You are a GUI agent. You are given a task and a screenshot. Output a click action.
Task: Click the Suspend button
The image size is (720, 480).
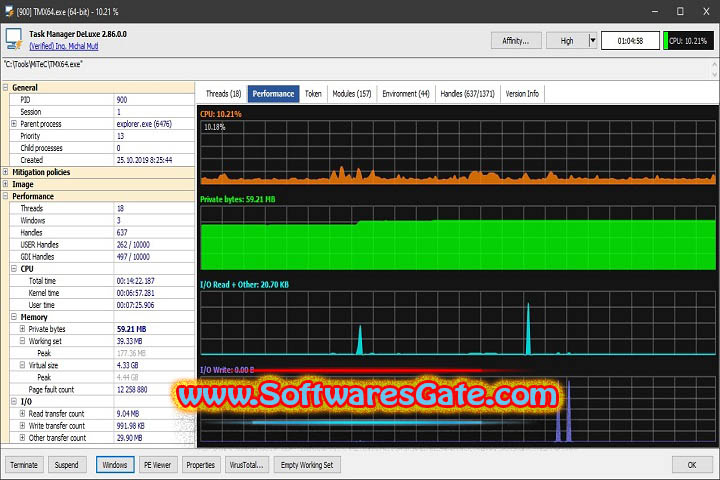[67, 465]
